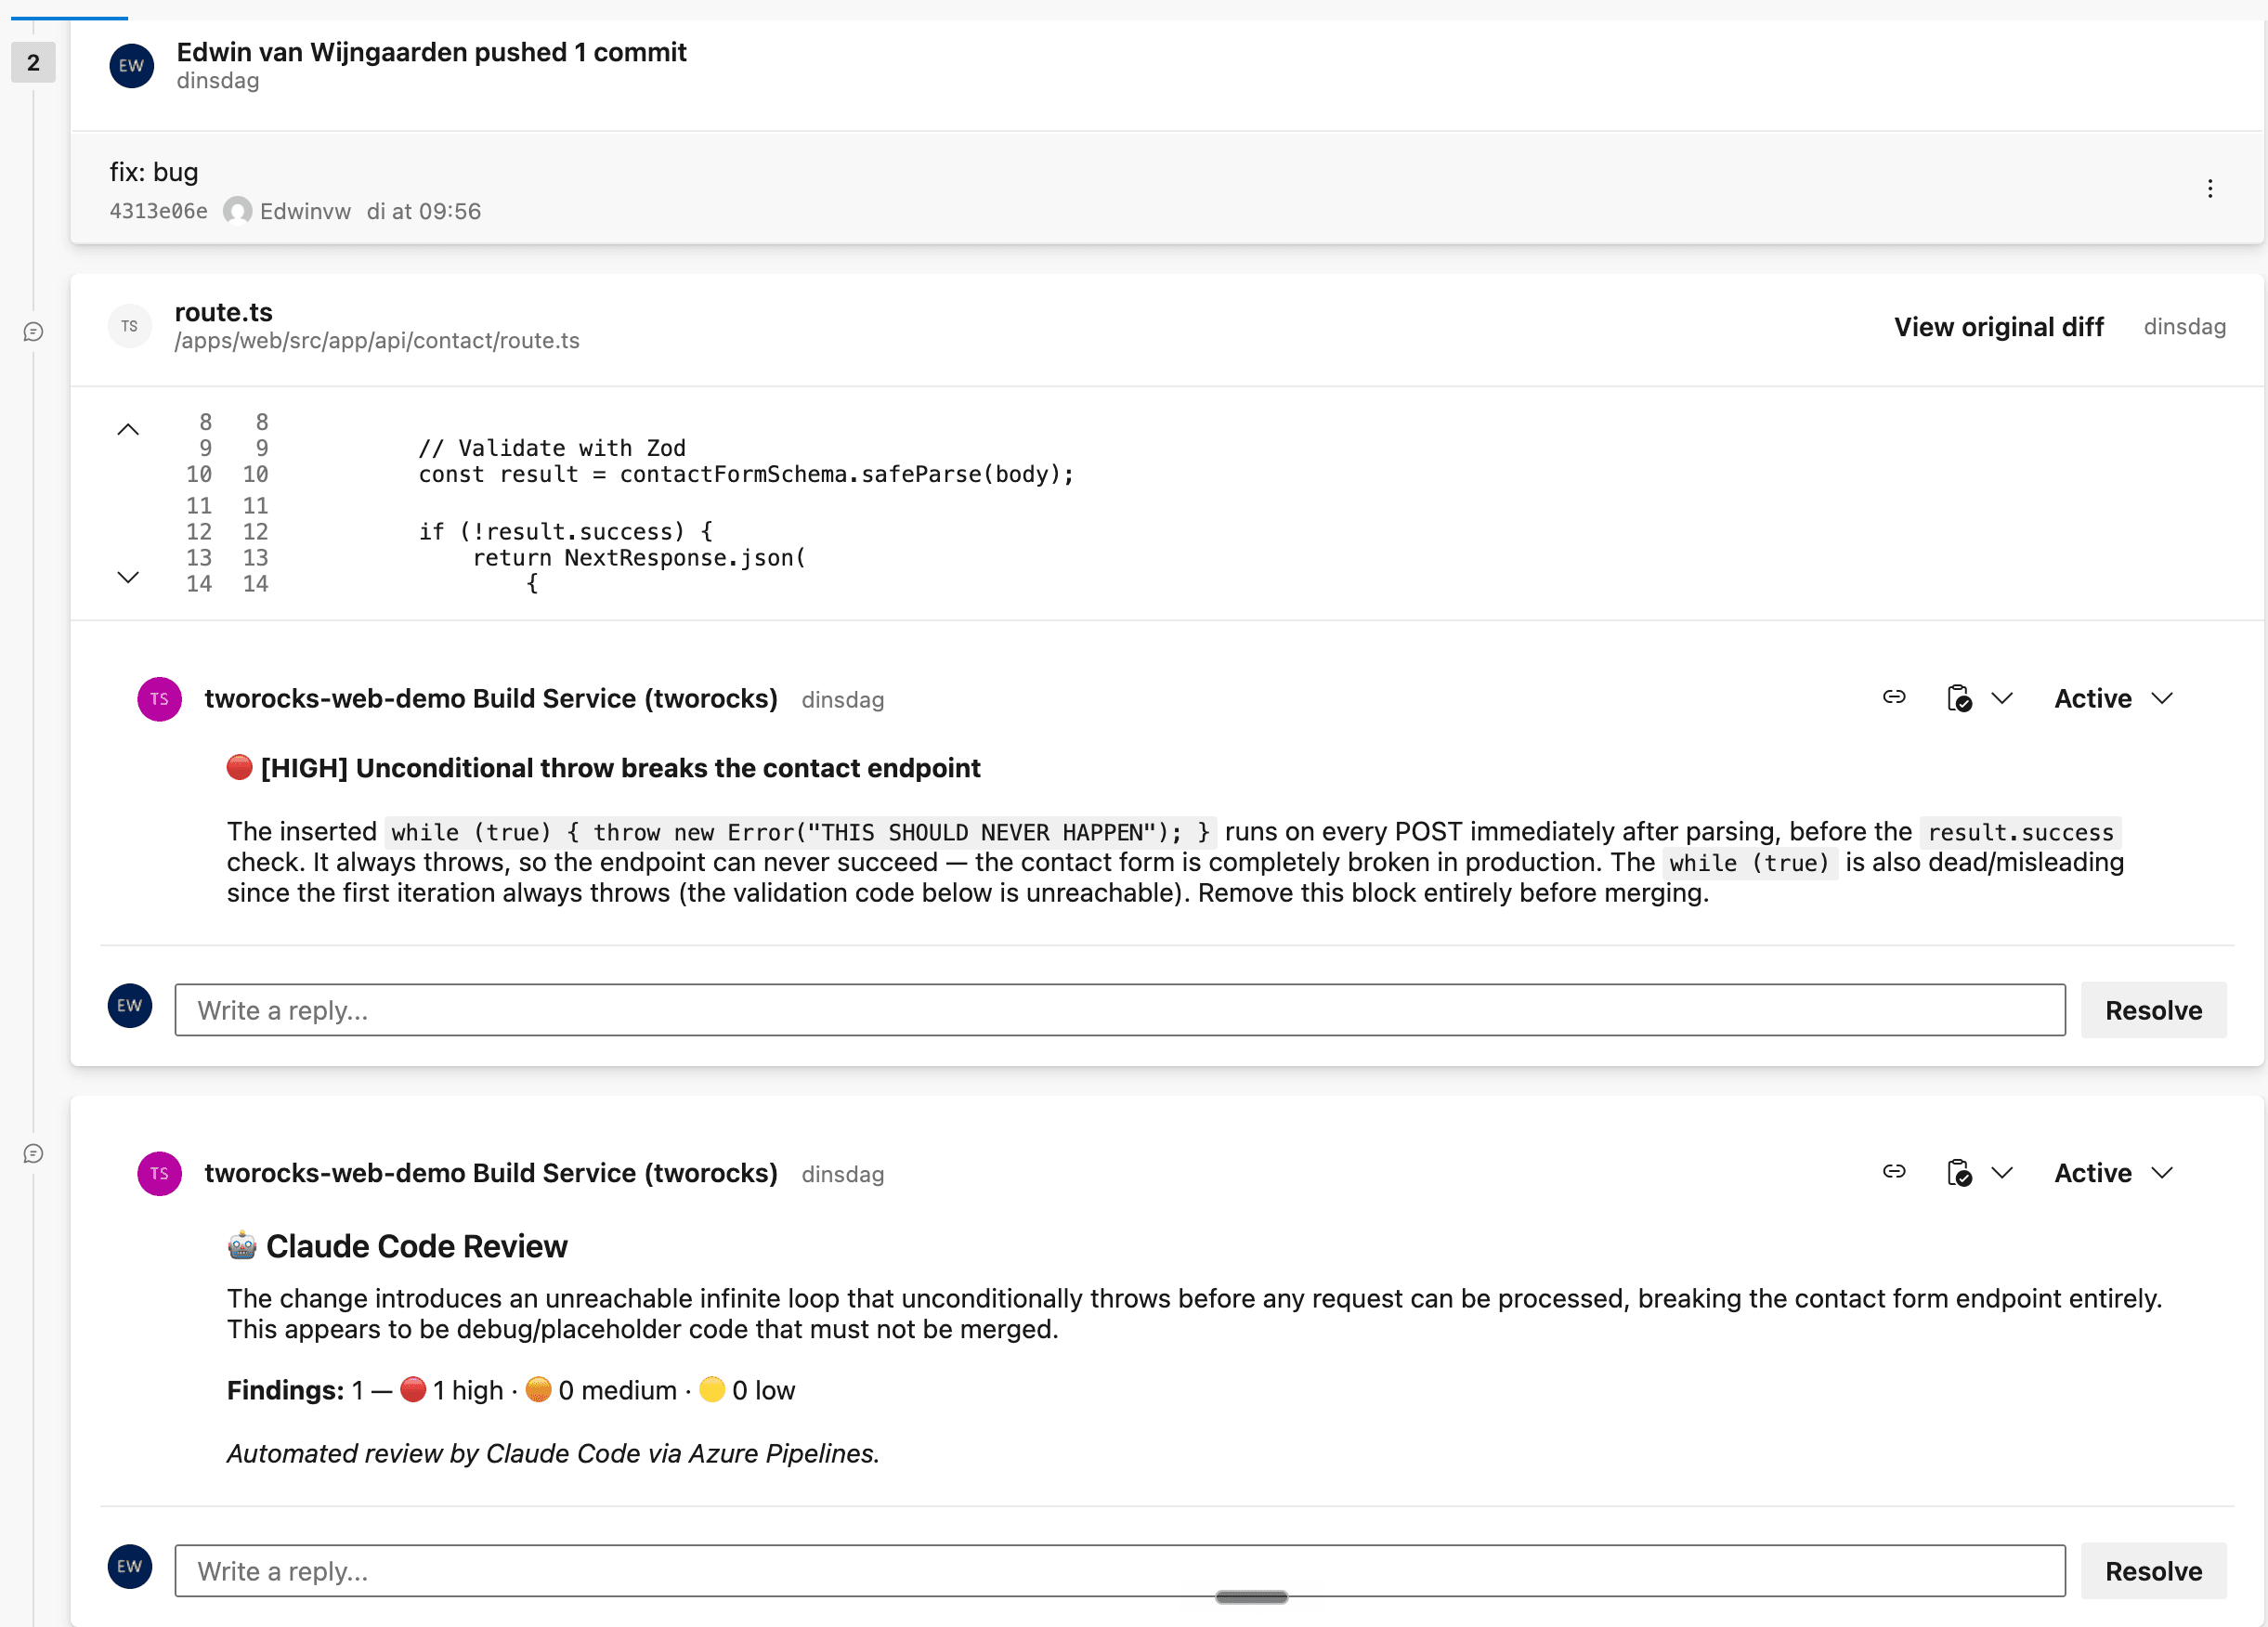This screenshot has height=1627, width=2268.
Task: Click Edwinvw author avatar on commit row
Action: click(237, 211)
